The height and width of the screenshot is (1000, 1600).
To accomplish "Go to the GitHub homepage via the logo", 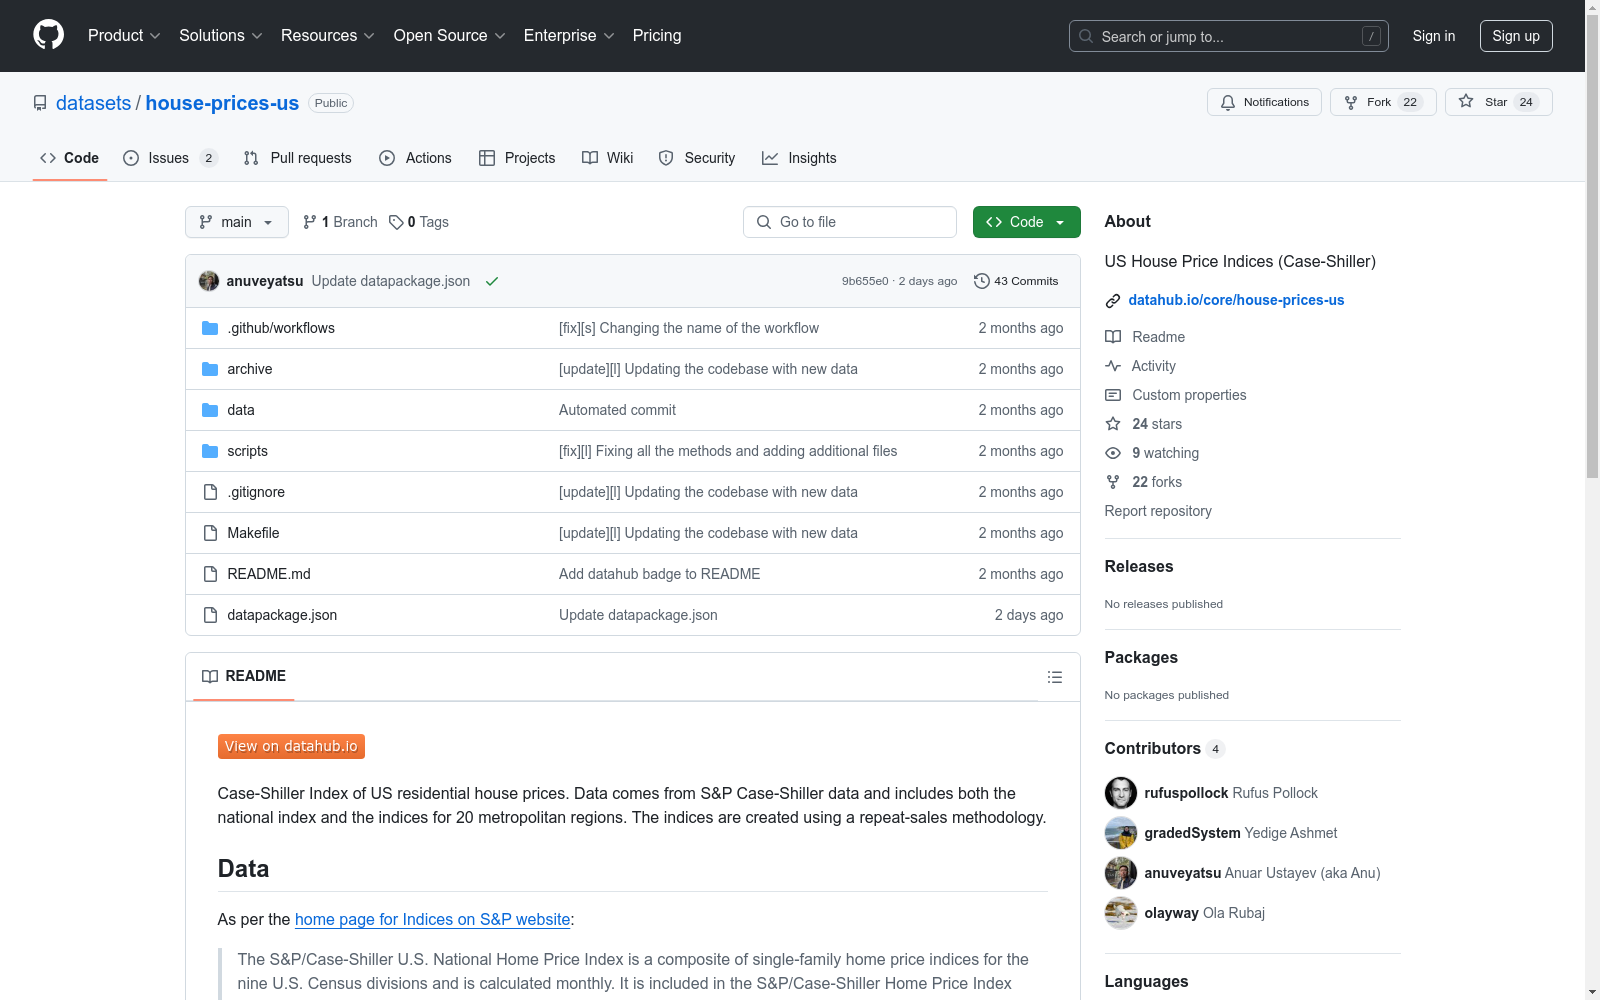I will [48, 35].
